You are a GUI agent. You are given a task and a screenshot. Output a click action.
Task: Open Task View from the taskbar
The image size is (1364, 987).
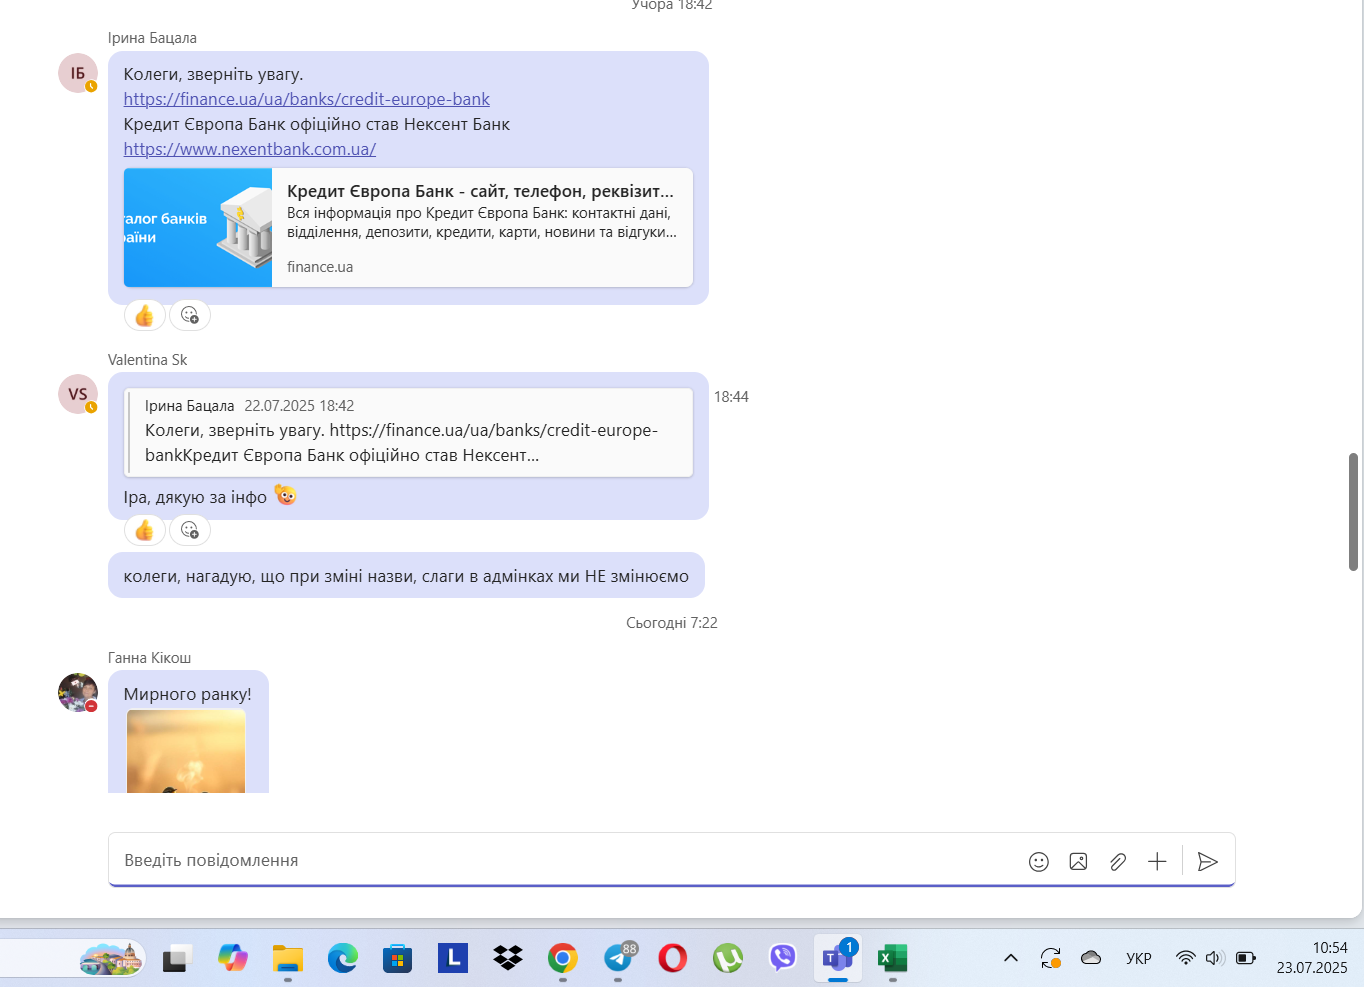tap(178, 959)
